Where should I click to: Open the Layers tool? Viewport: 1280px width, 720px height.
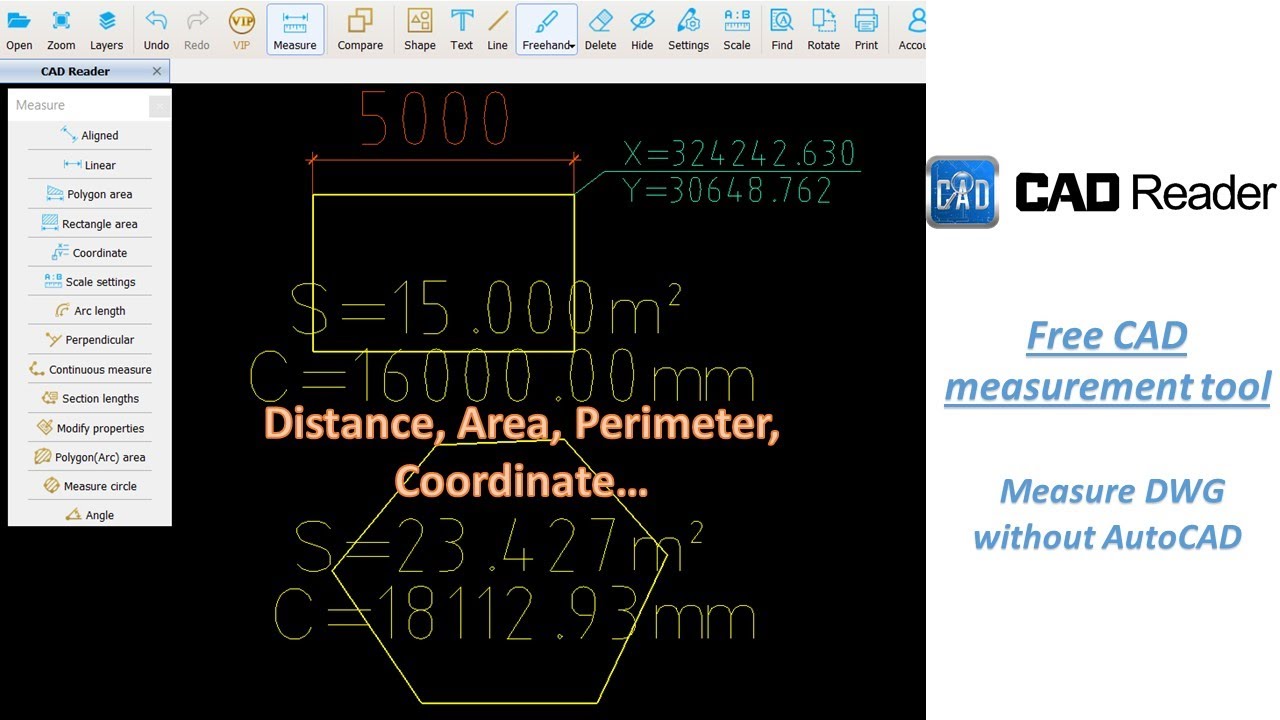[106, 29]
